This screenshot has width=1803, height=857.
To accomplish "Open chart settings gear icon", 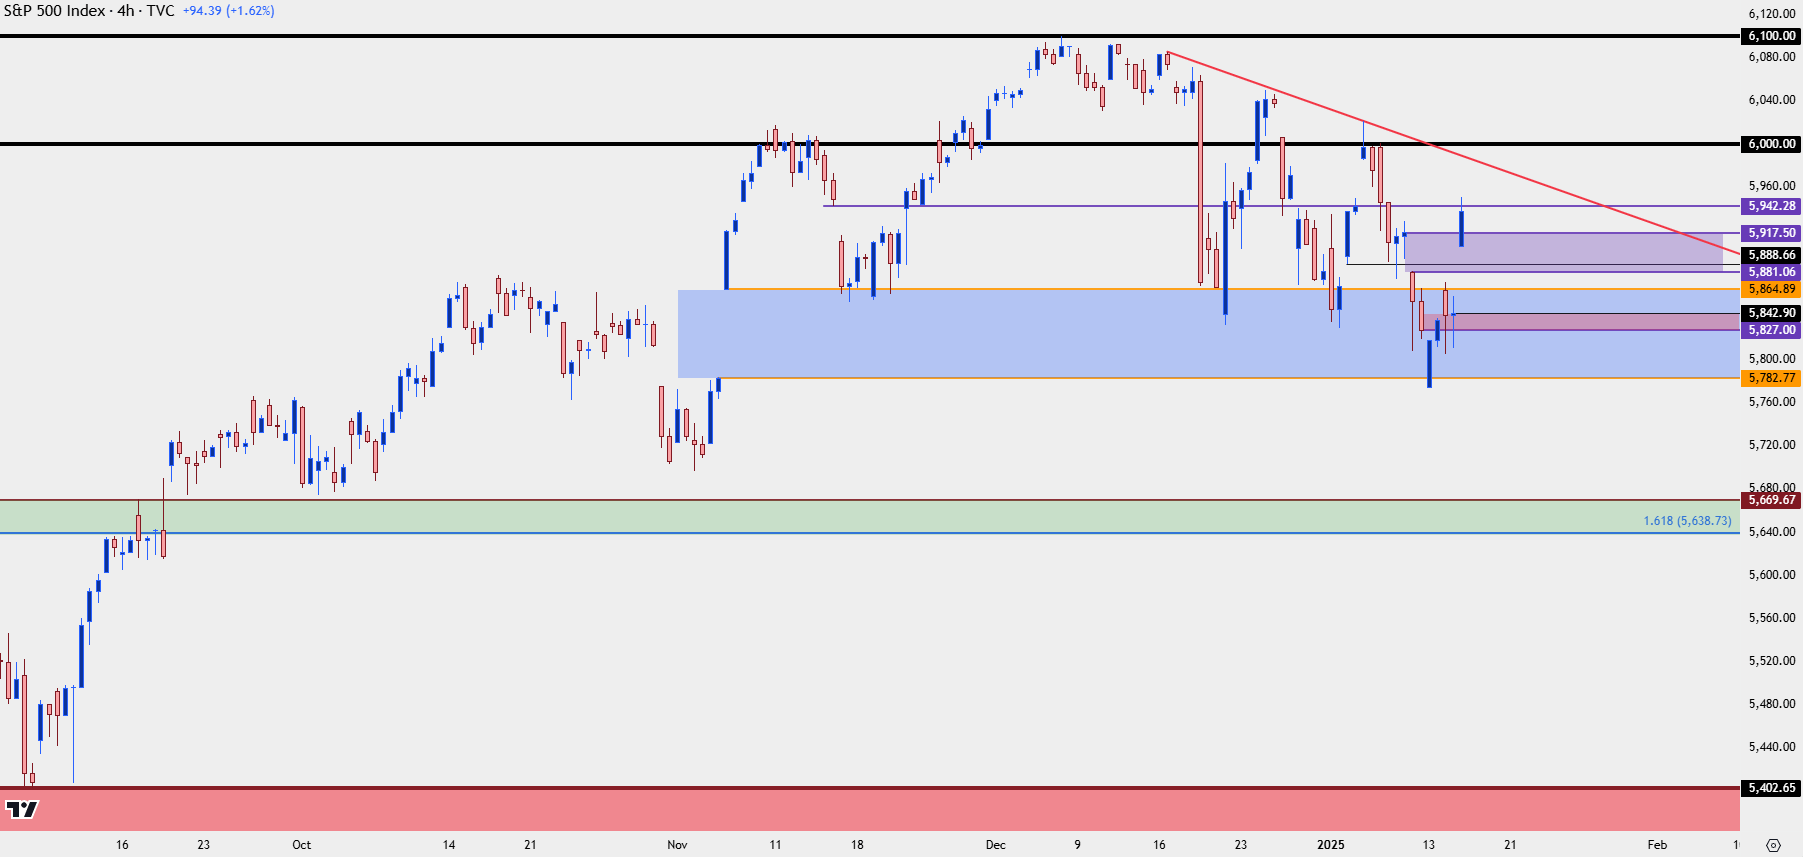I will tap(1773, 845).
